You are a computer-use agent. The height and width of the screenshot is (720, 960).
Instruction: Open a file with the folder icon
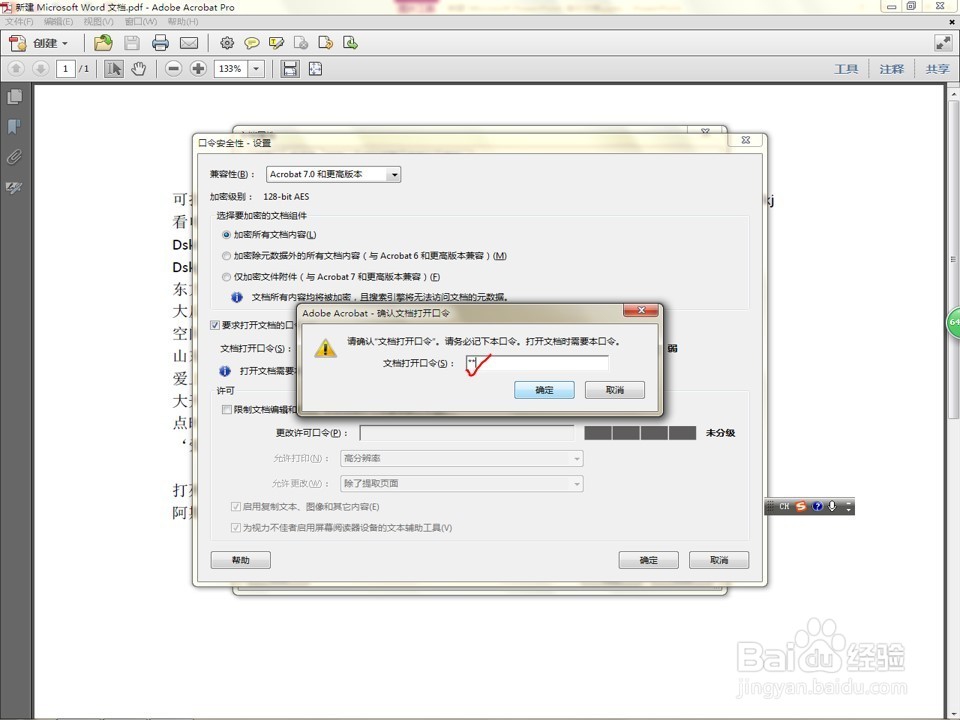point(103,43)
